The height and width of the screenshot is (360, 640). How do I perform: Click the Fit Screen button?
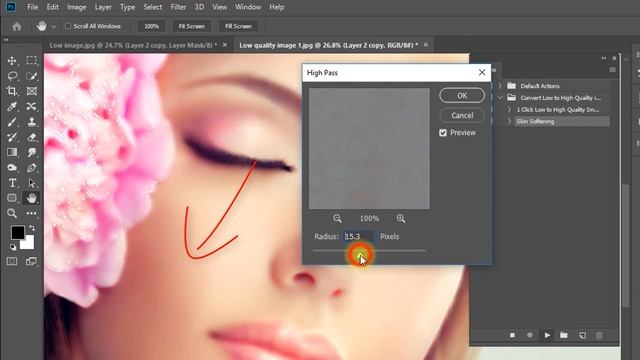[191, 26]
